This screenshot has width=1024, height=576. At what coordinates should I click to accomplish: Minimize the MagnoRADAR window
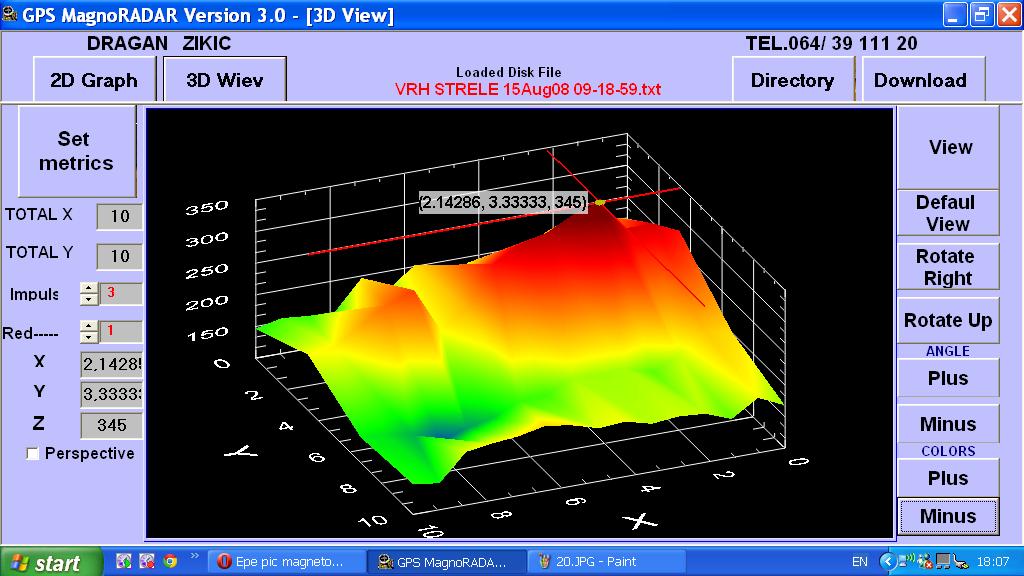click(955, 14)
